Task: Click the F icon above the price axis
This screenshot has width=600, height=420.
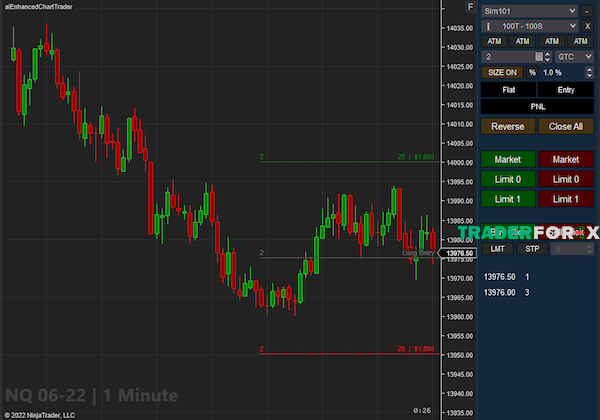Action: pyautogui.click(x=470, y=7)
